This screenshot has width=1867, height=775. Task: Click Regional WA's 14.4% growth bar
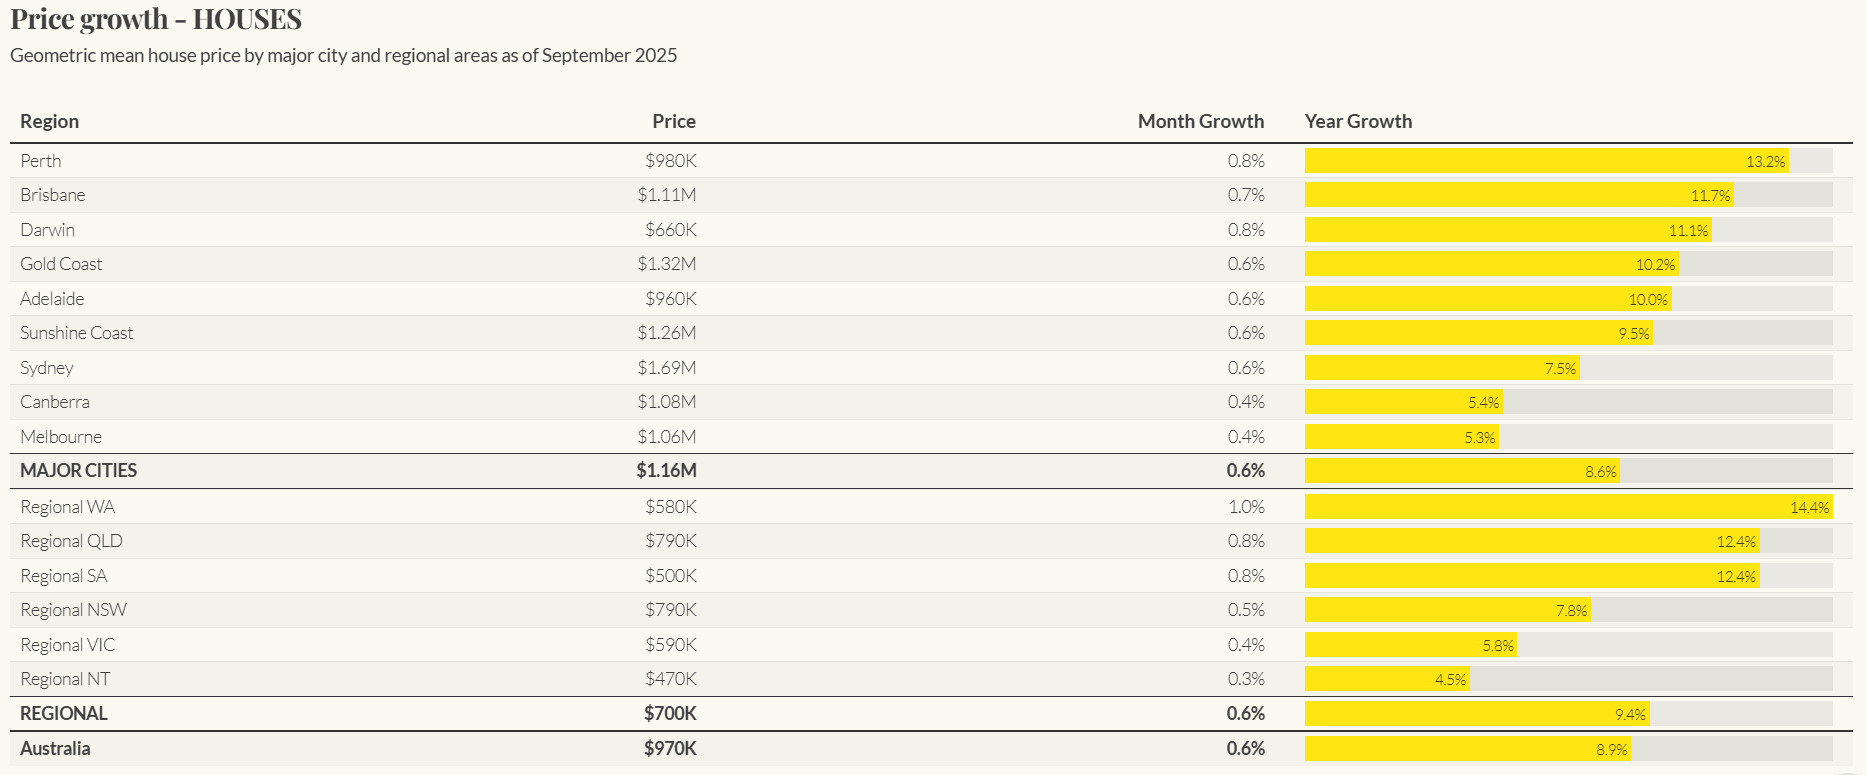[1568, 507]
